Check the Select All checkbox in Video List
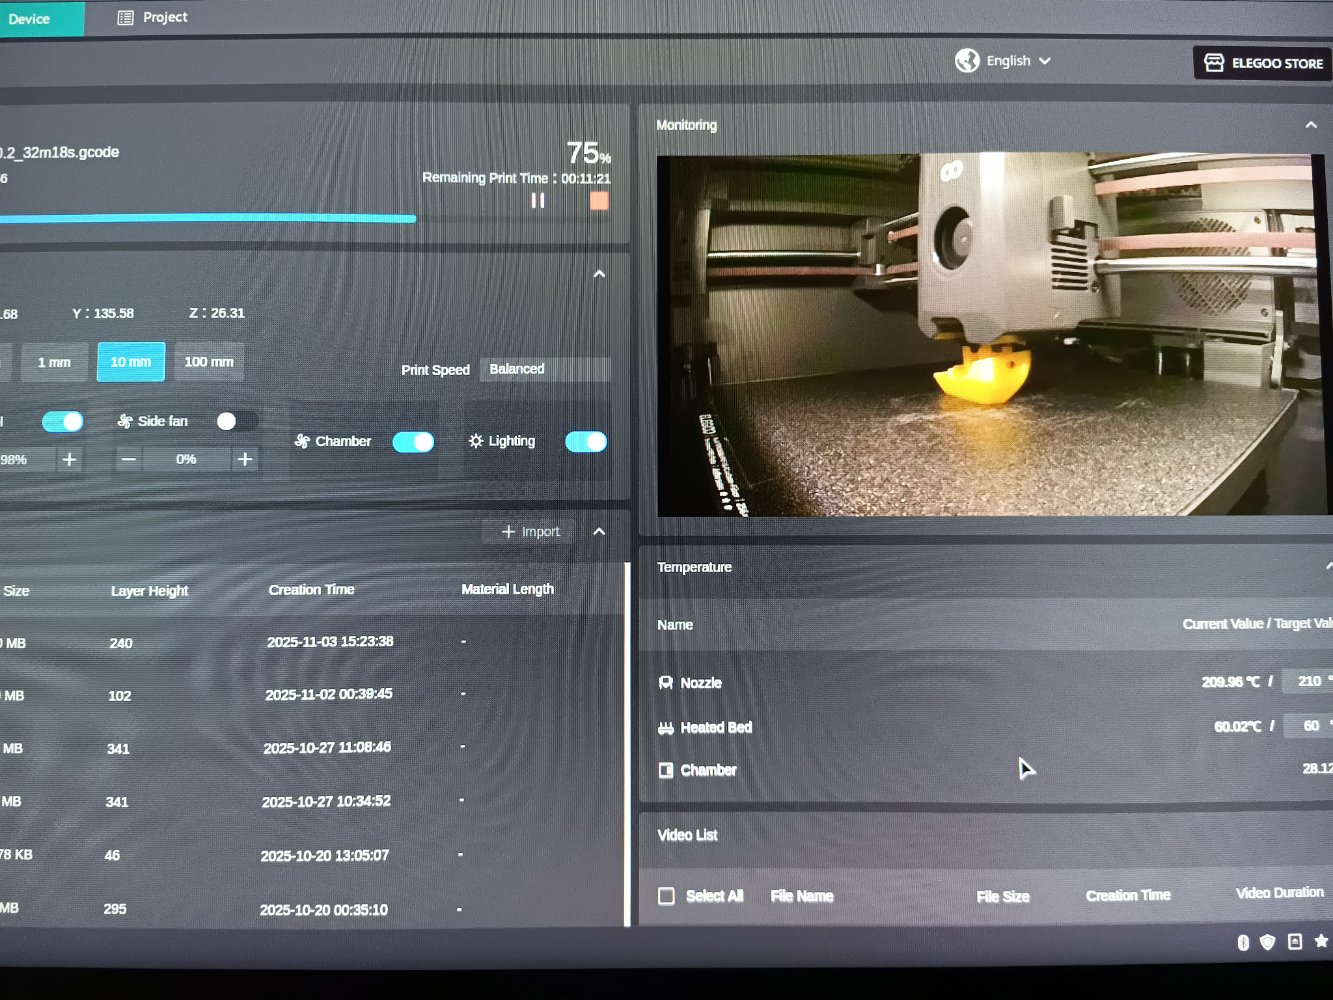 (x=667, y=896)
